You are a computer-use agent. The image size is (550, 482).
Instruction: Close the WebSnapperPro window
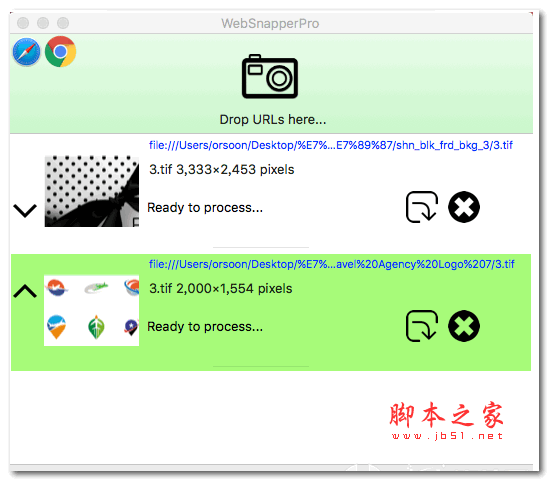pyautogui.click(x=23, y=23)
